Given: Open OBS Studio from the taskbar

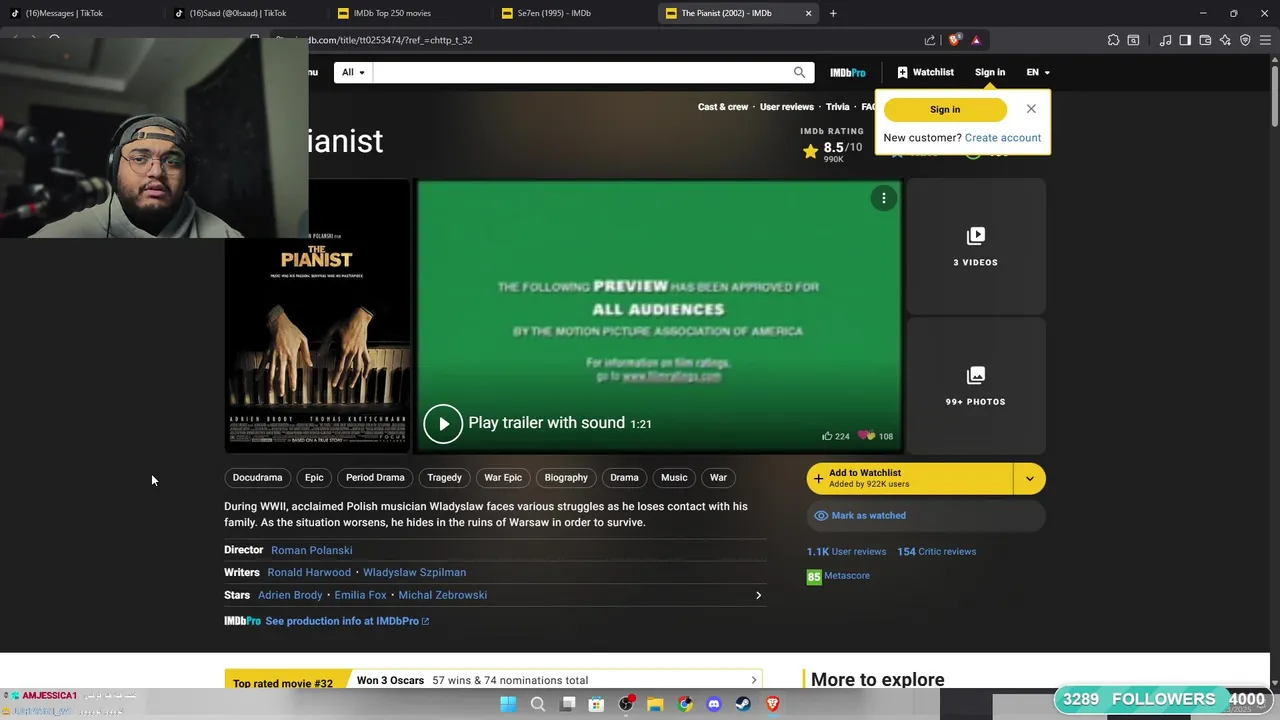Looking at the screenshot, I should 626,704.
